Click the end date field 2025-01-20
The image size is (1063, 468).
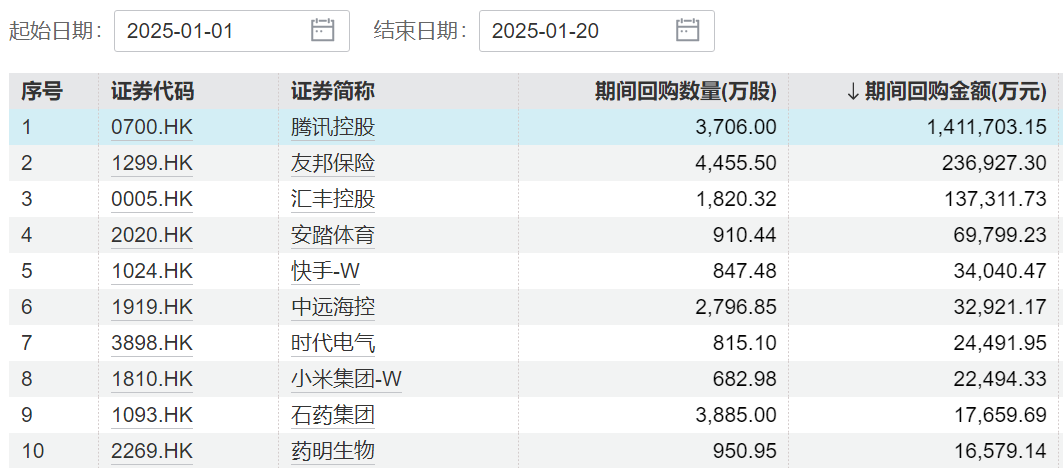click(597, 31)
